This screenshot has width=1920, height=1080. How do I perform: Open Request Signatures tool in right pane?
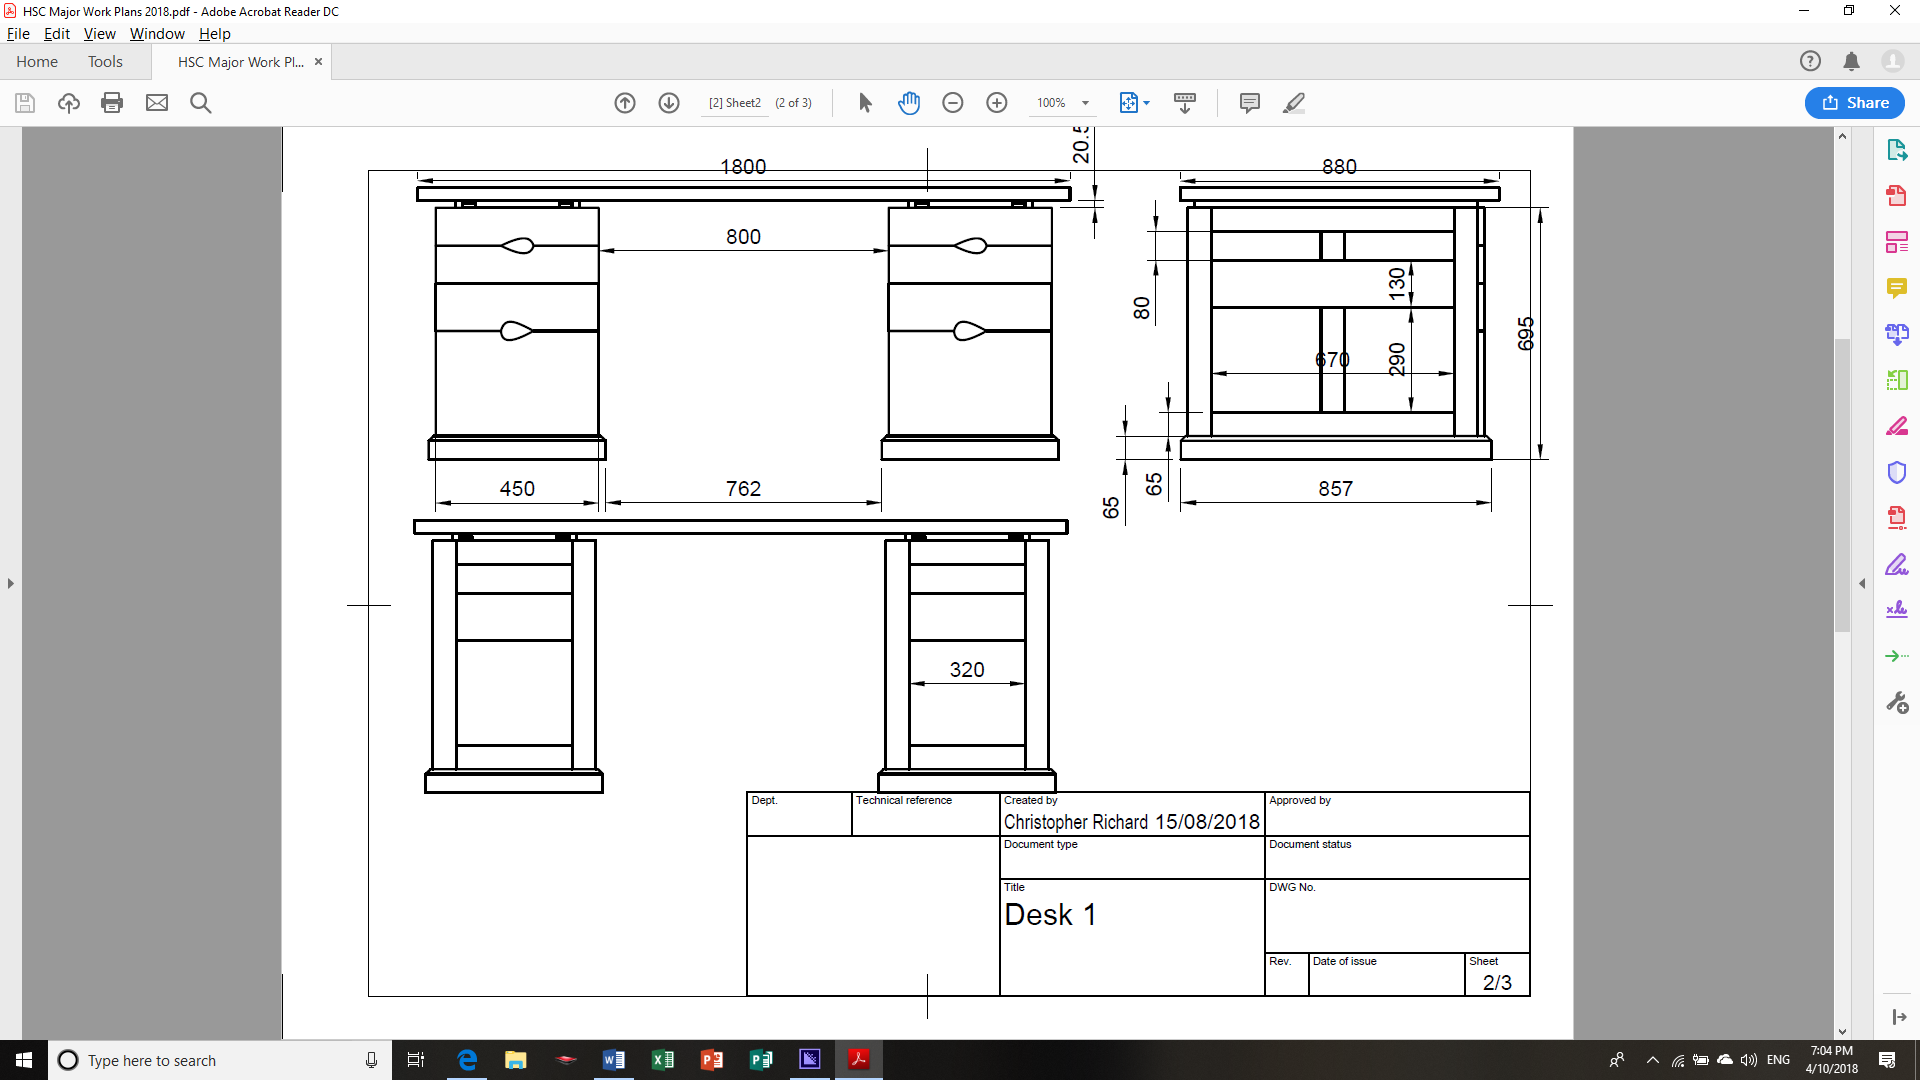click(x=1896, y=609)
